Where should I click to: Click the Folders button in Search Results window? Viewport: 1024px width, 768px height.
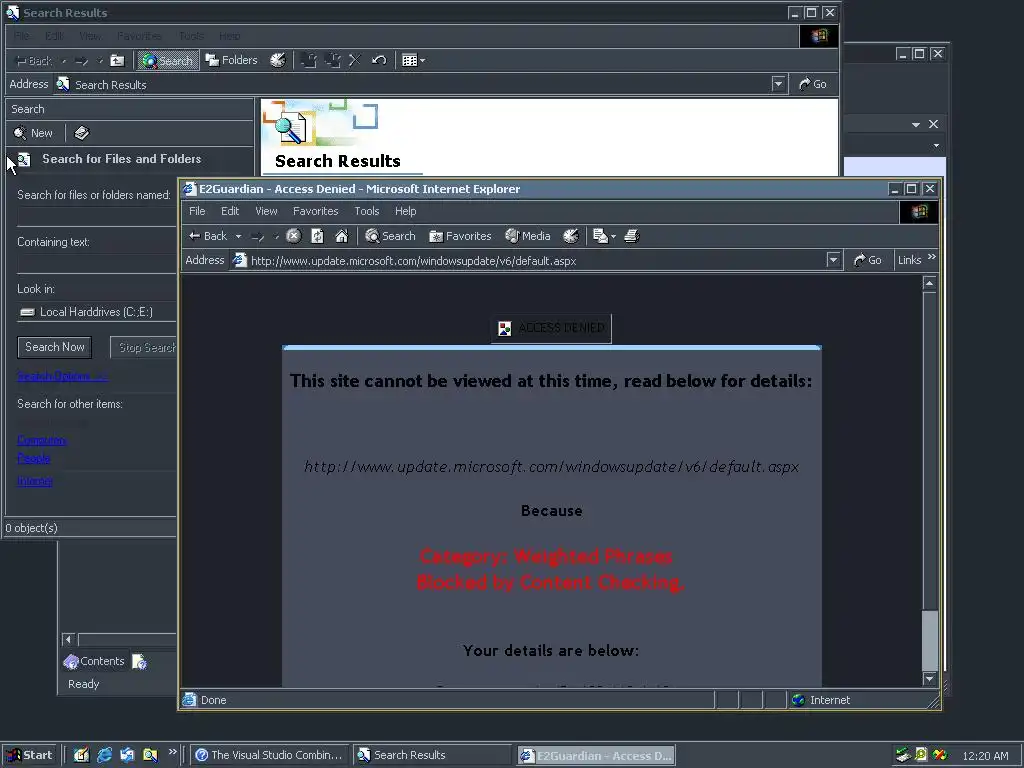pyautogui.click(x=231, y=60)
